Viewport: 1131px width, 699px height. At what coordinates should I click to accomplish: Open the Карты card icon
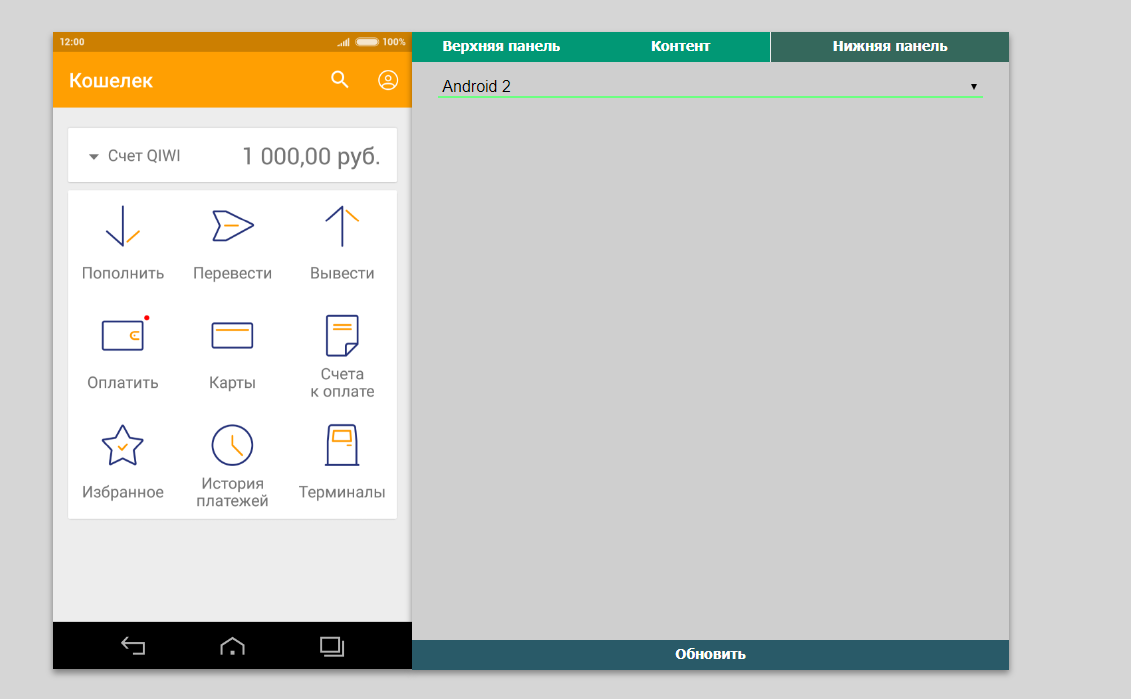pos(232,335)
